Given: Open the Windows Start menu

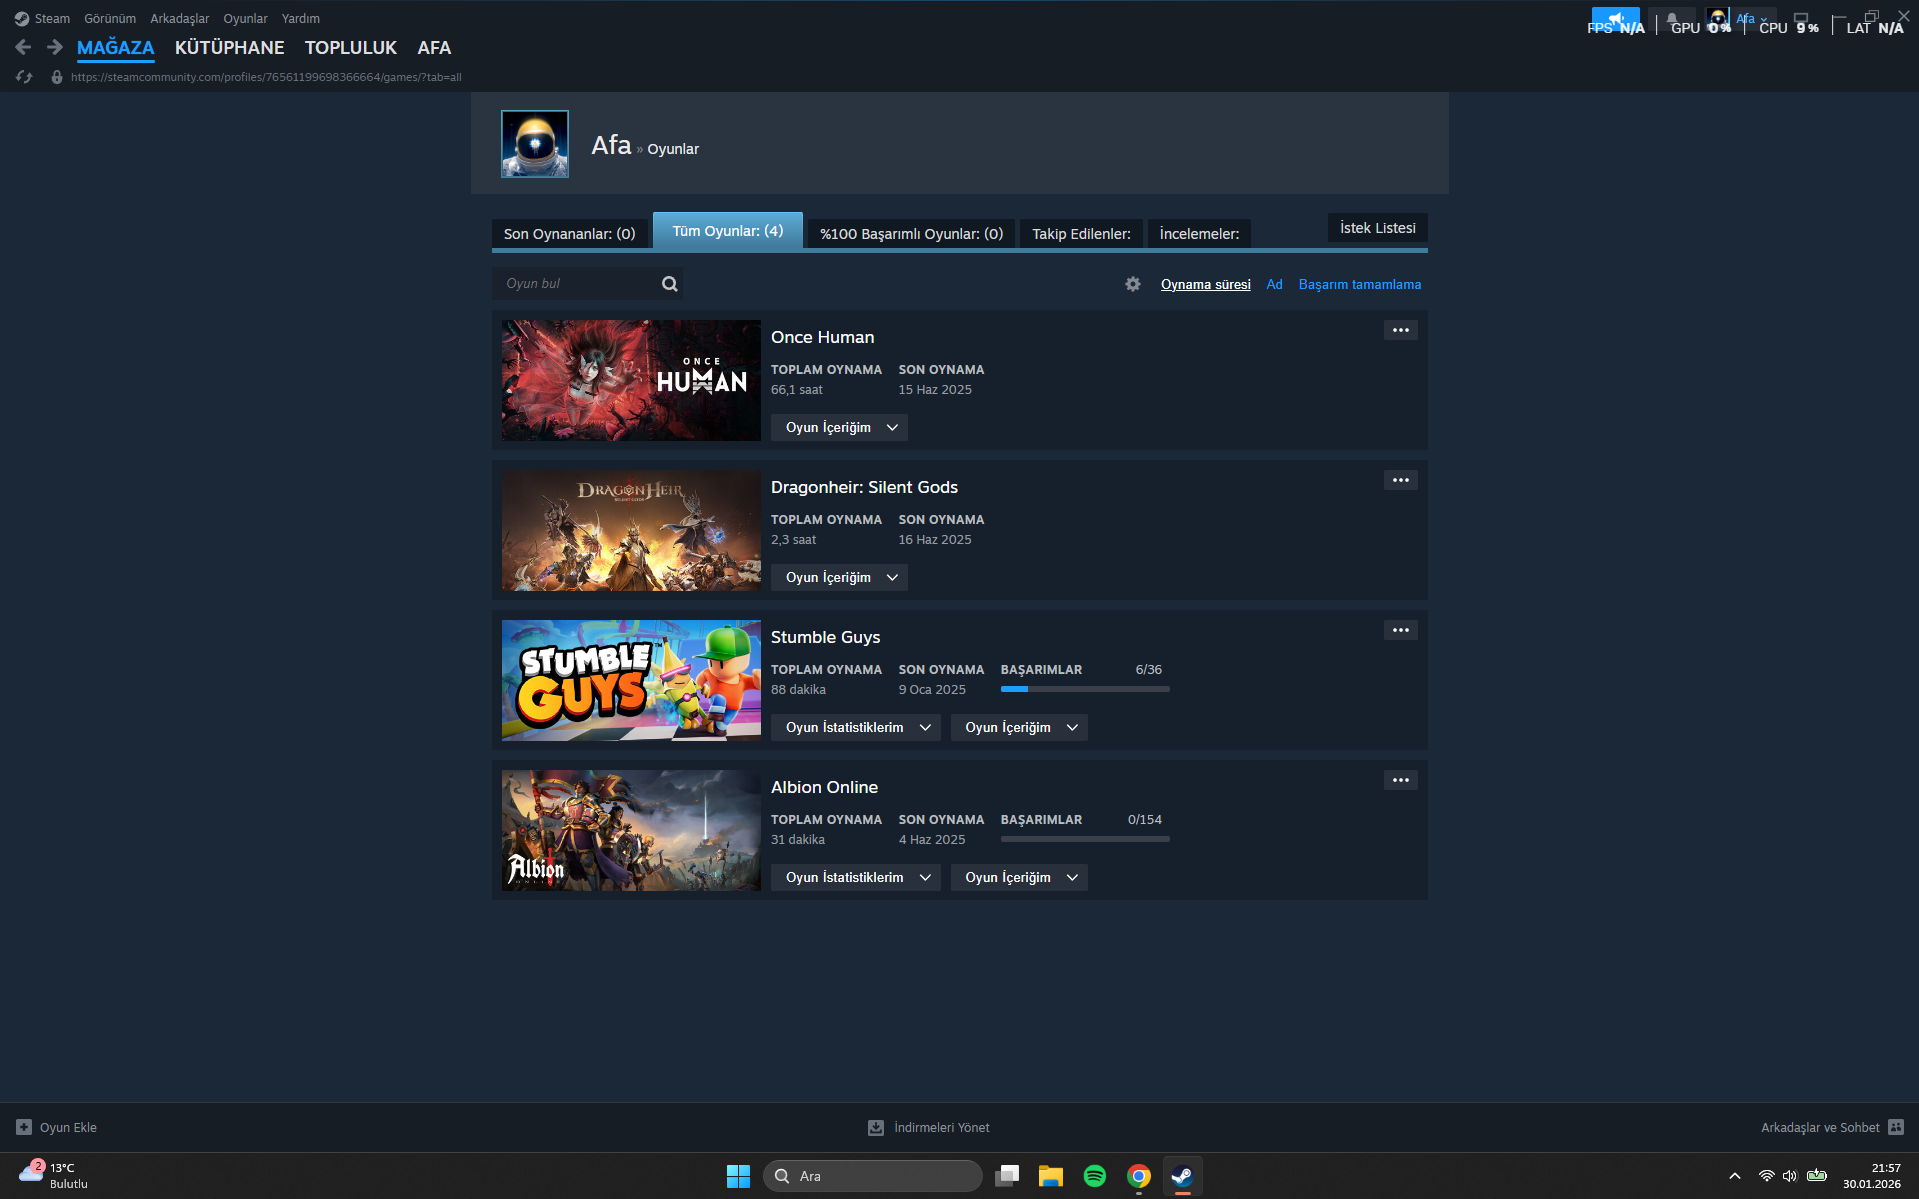Looking at the screenshot, I should 738,1176.
